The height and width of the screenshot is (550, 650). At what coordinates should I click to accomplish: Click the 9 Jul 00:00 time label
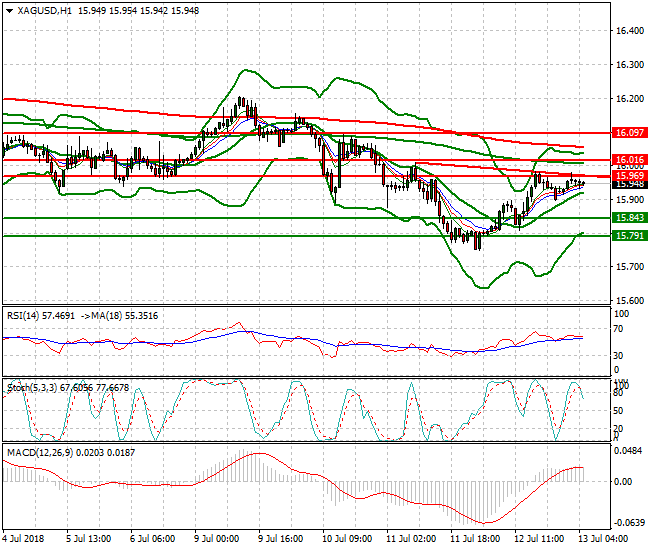pyautogui.click(x=217, y=539)
